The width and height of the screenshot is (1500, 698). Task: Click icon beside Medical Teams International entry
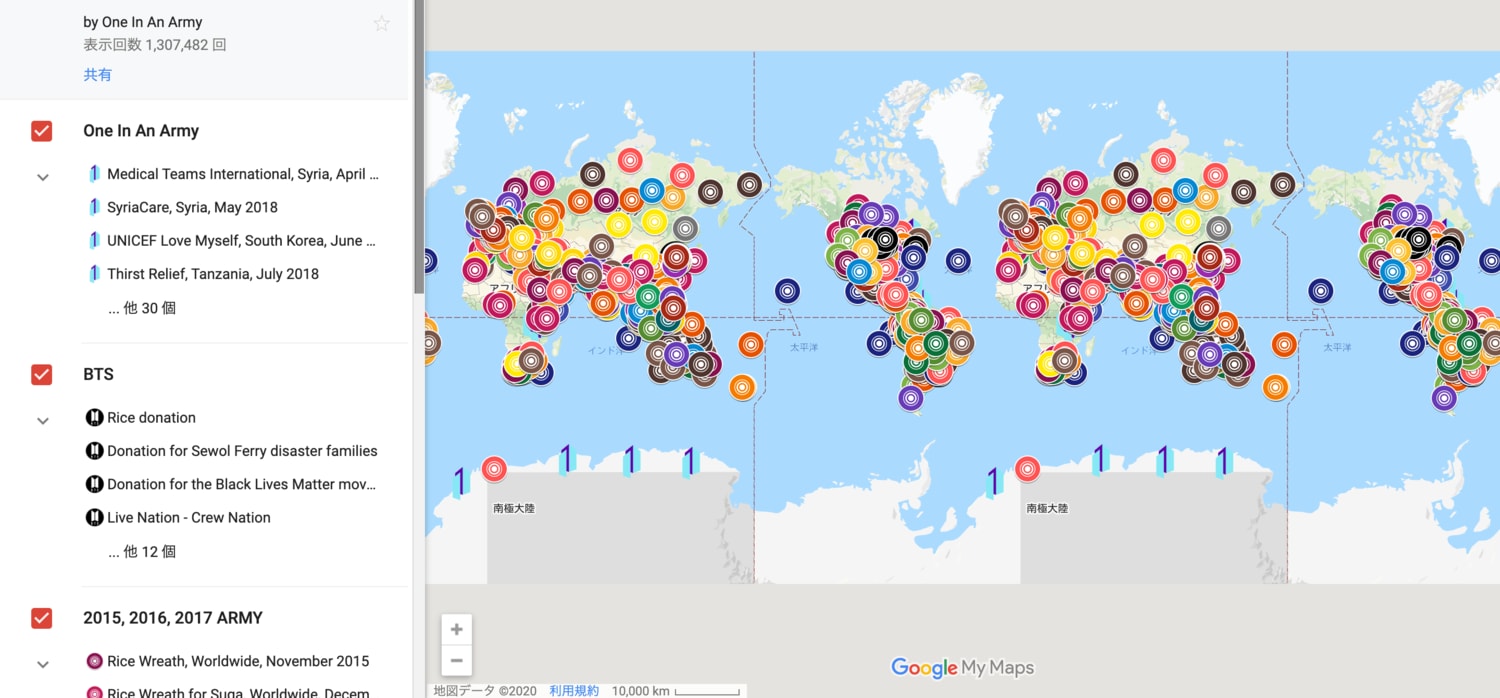tap(94, 174)
